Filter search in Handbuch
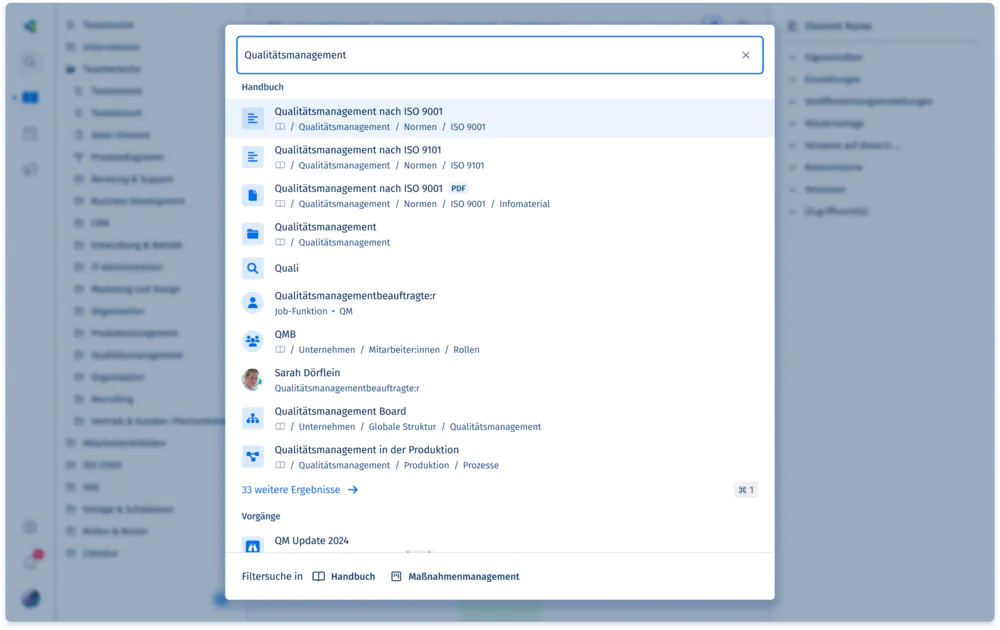The image size is (1000, 630). 344,577
